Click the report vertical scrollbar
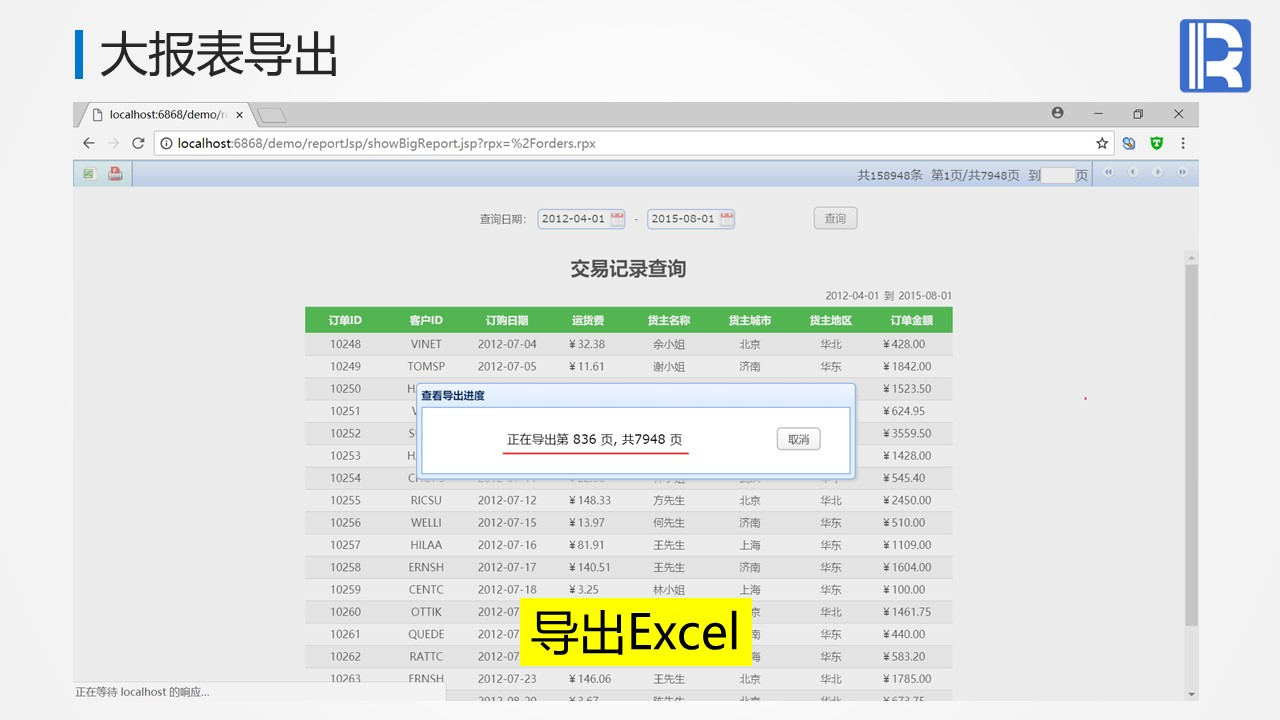Viewport: 1280px width, 720px height. coord(1190,445)
